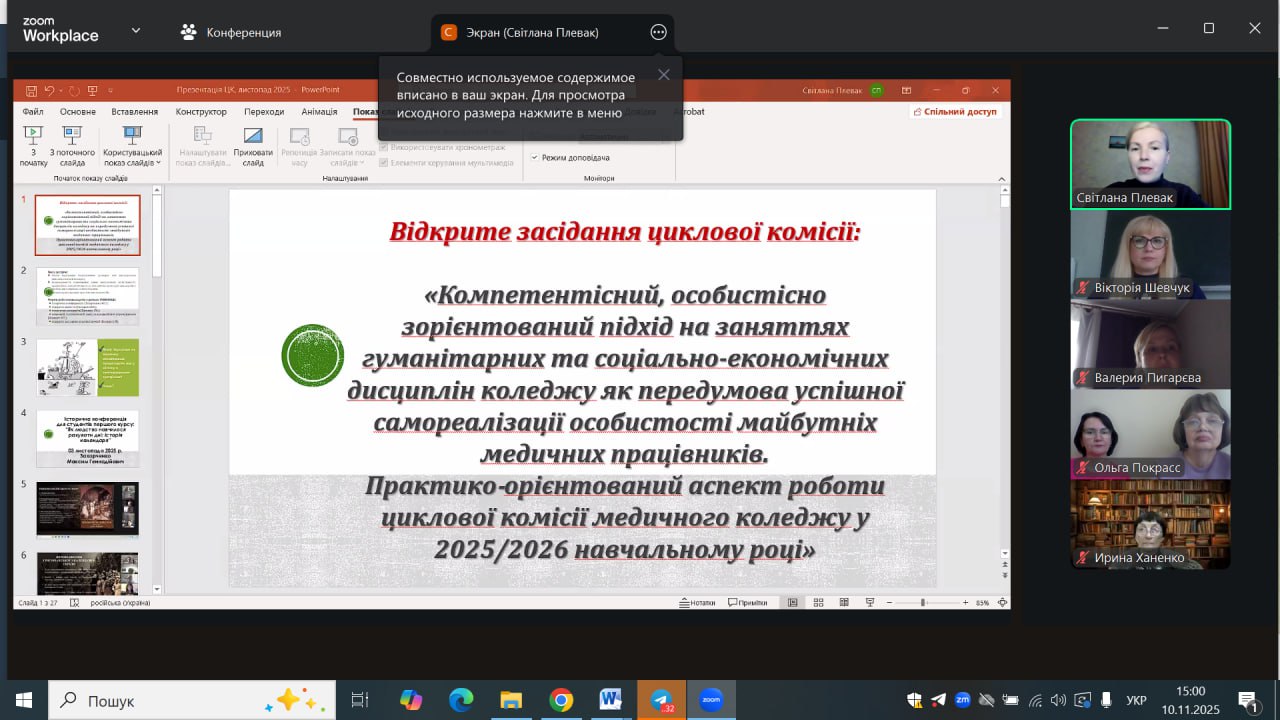
Task: Switch to Slide Sorter view in status bar
Action: coord(818,603)
